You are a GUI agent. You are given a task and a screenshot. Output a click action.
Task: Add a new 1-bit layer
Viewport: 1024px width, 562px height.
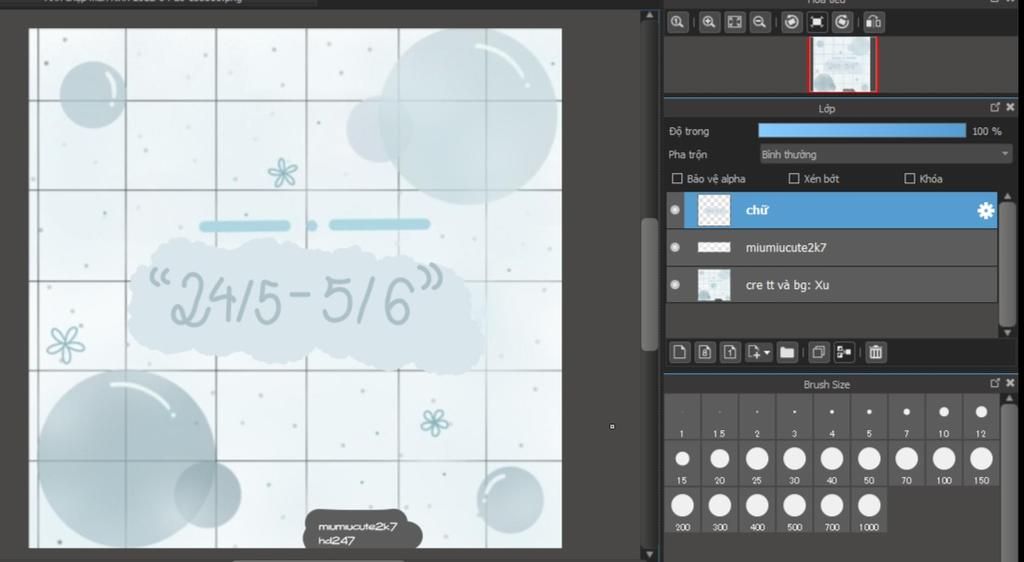(730, 352)
